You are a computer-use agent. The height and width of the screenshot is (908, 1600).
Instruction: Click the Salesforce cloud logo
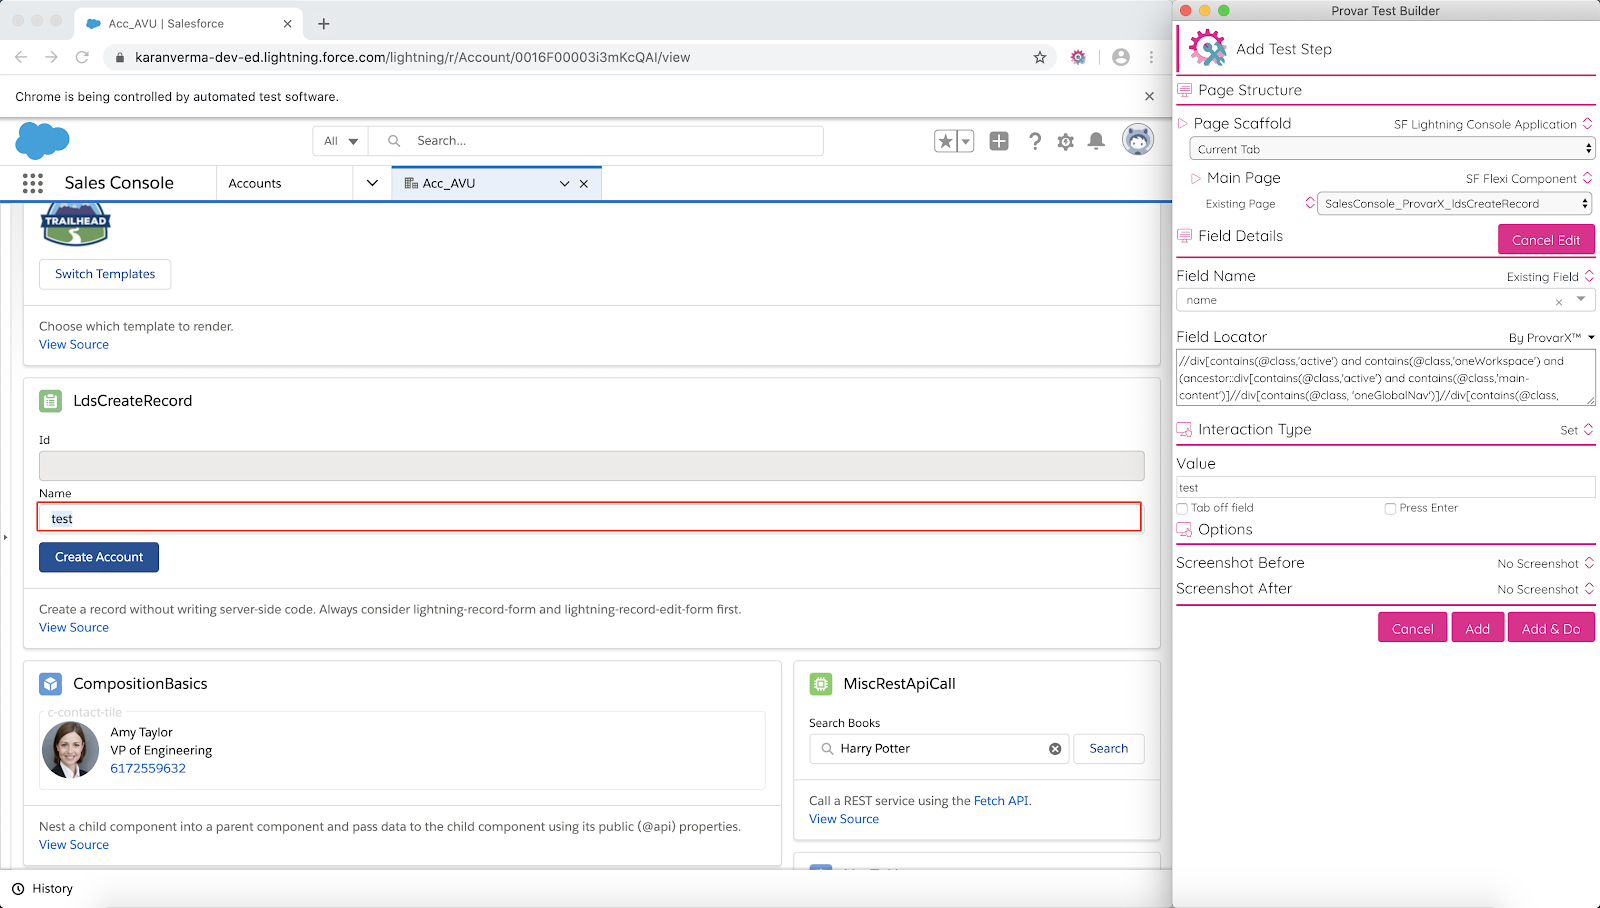pyautogui.click(x=42, y=141)
